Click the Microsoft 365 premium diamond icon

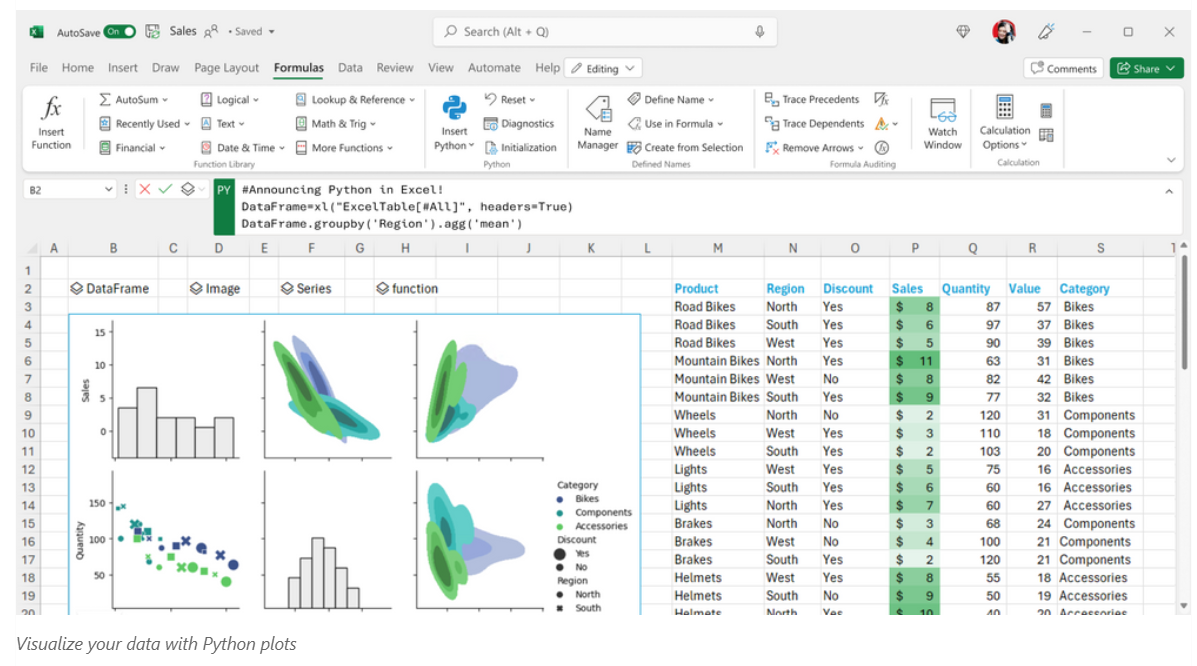(x=963, y=31)
